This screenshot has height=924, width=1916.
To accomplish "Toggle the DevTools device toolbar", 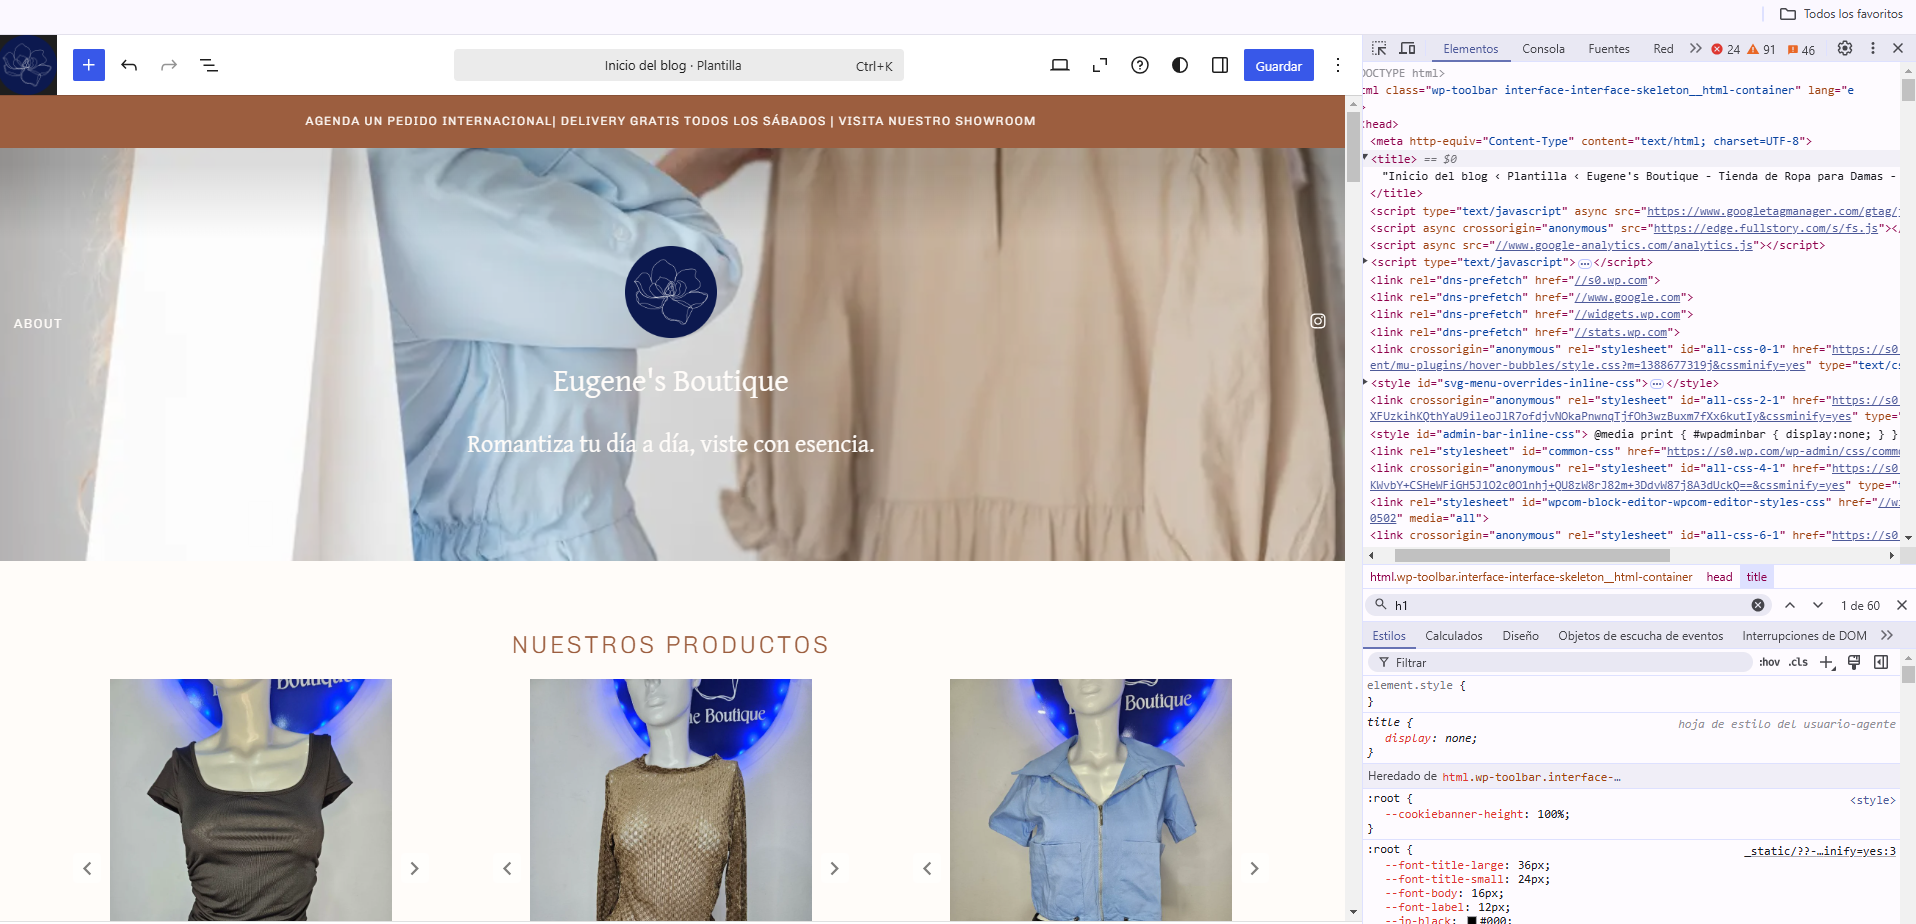I will tap(1407, 48).
